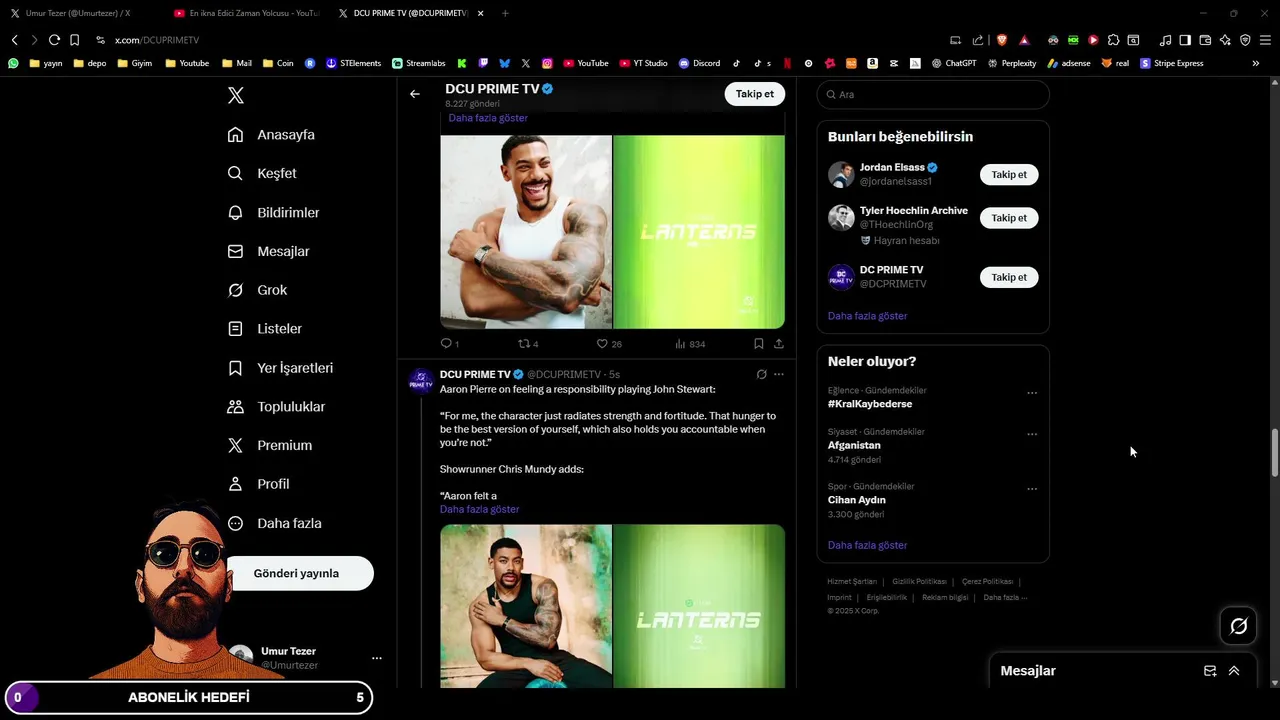1280x720 pixels.
Task: Click Daha fazla göster under suggestions
Action: coord(867,316)
